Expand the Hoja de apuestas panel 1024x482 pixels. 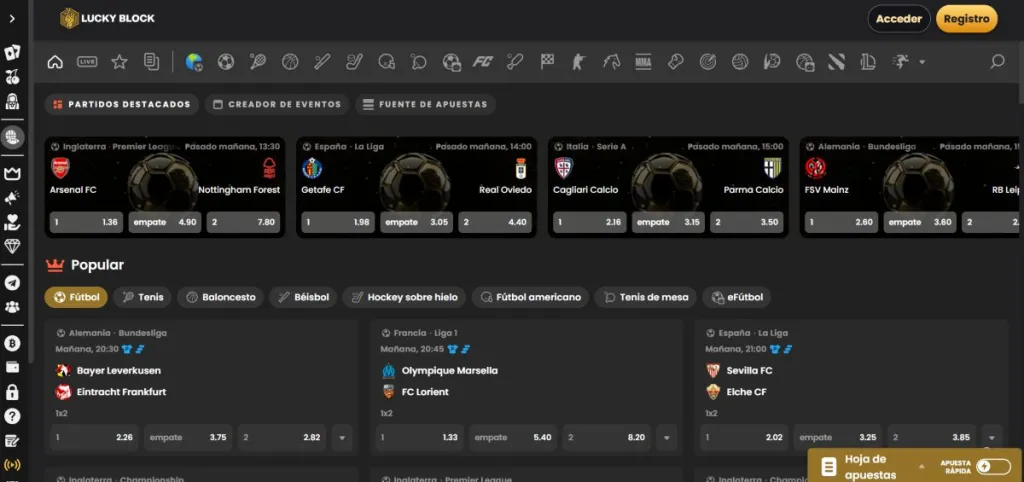tap(921, 466)
